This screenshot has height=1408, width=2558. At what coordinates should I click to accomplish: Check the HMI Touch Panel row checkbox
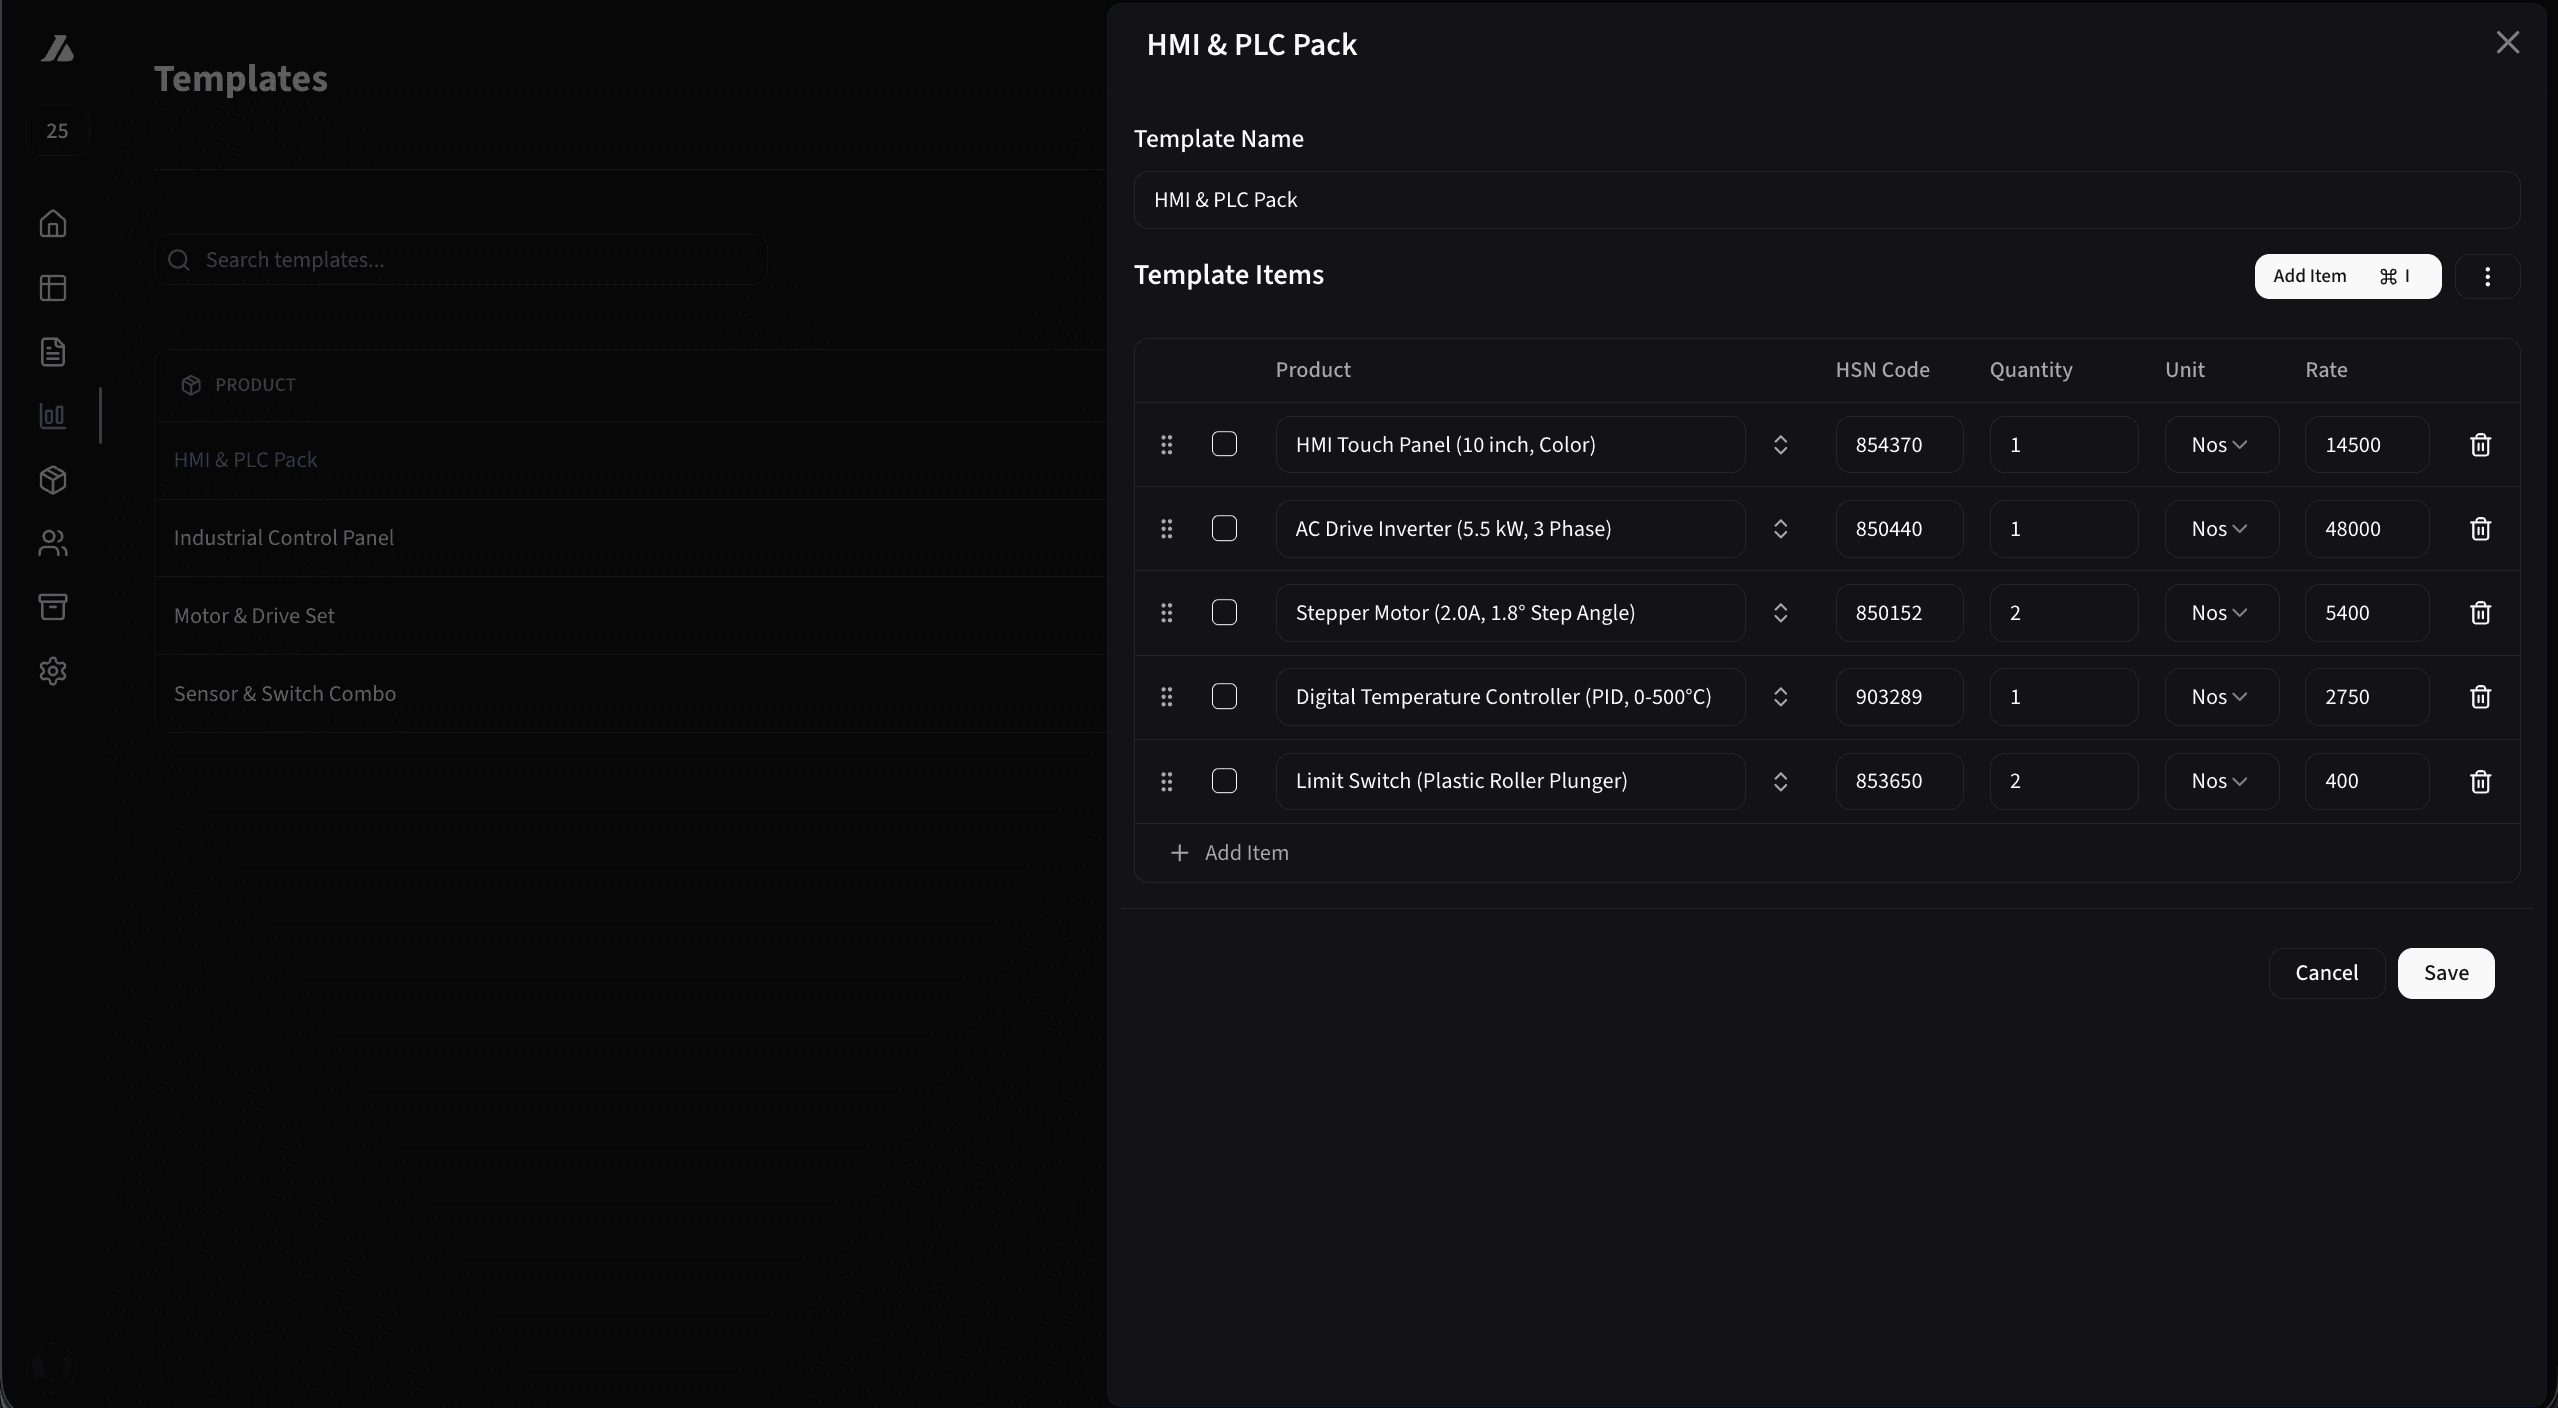coord(1224,444)
